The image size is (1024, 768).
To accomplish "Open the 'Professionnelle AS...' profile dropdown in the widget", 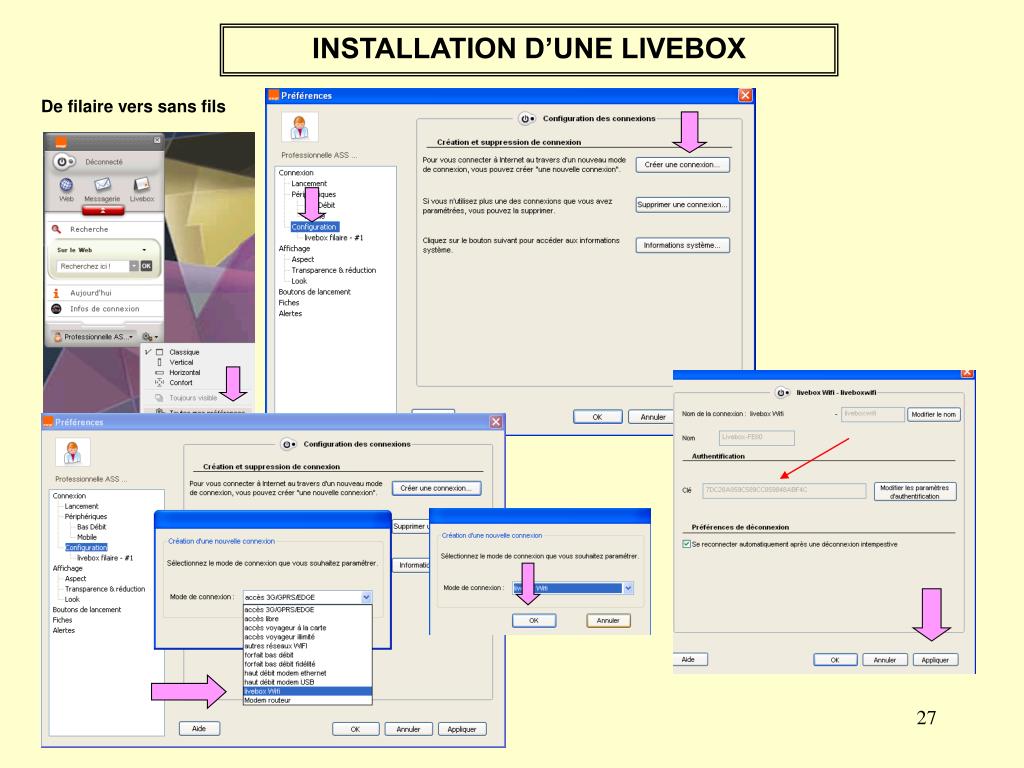I will pyautogui.click(x=94, y=337).
